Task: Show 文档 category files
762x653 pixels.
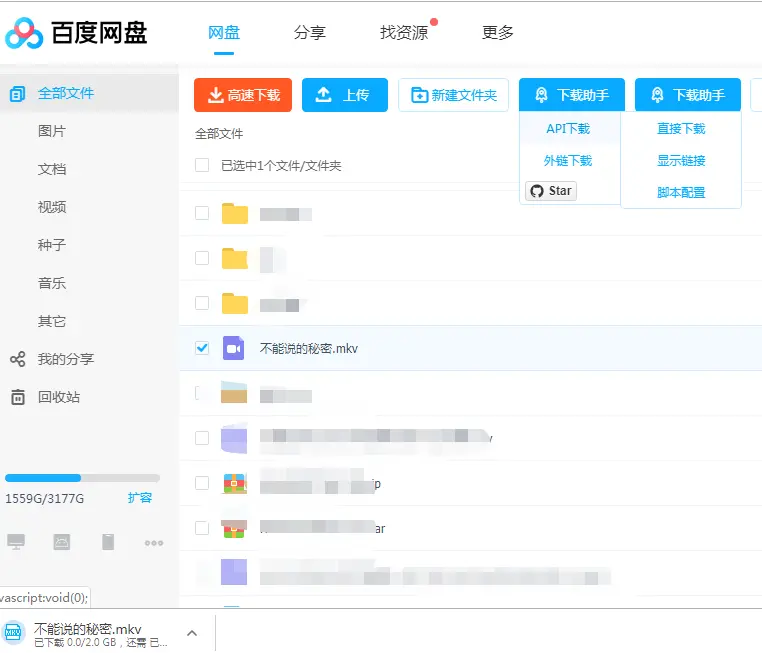Action: coord(52,169)
